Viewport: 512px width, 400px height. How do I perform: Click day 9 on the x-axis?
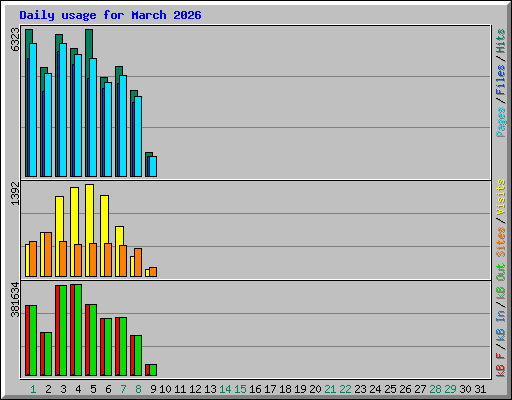[x=153, y=389]
